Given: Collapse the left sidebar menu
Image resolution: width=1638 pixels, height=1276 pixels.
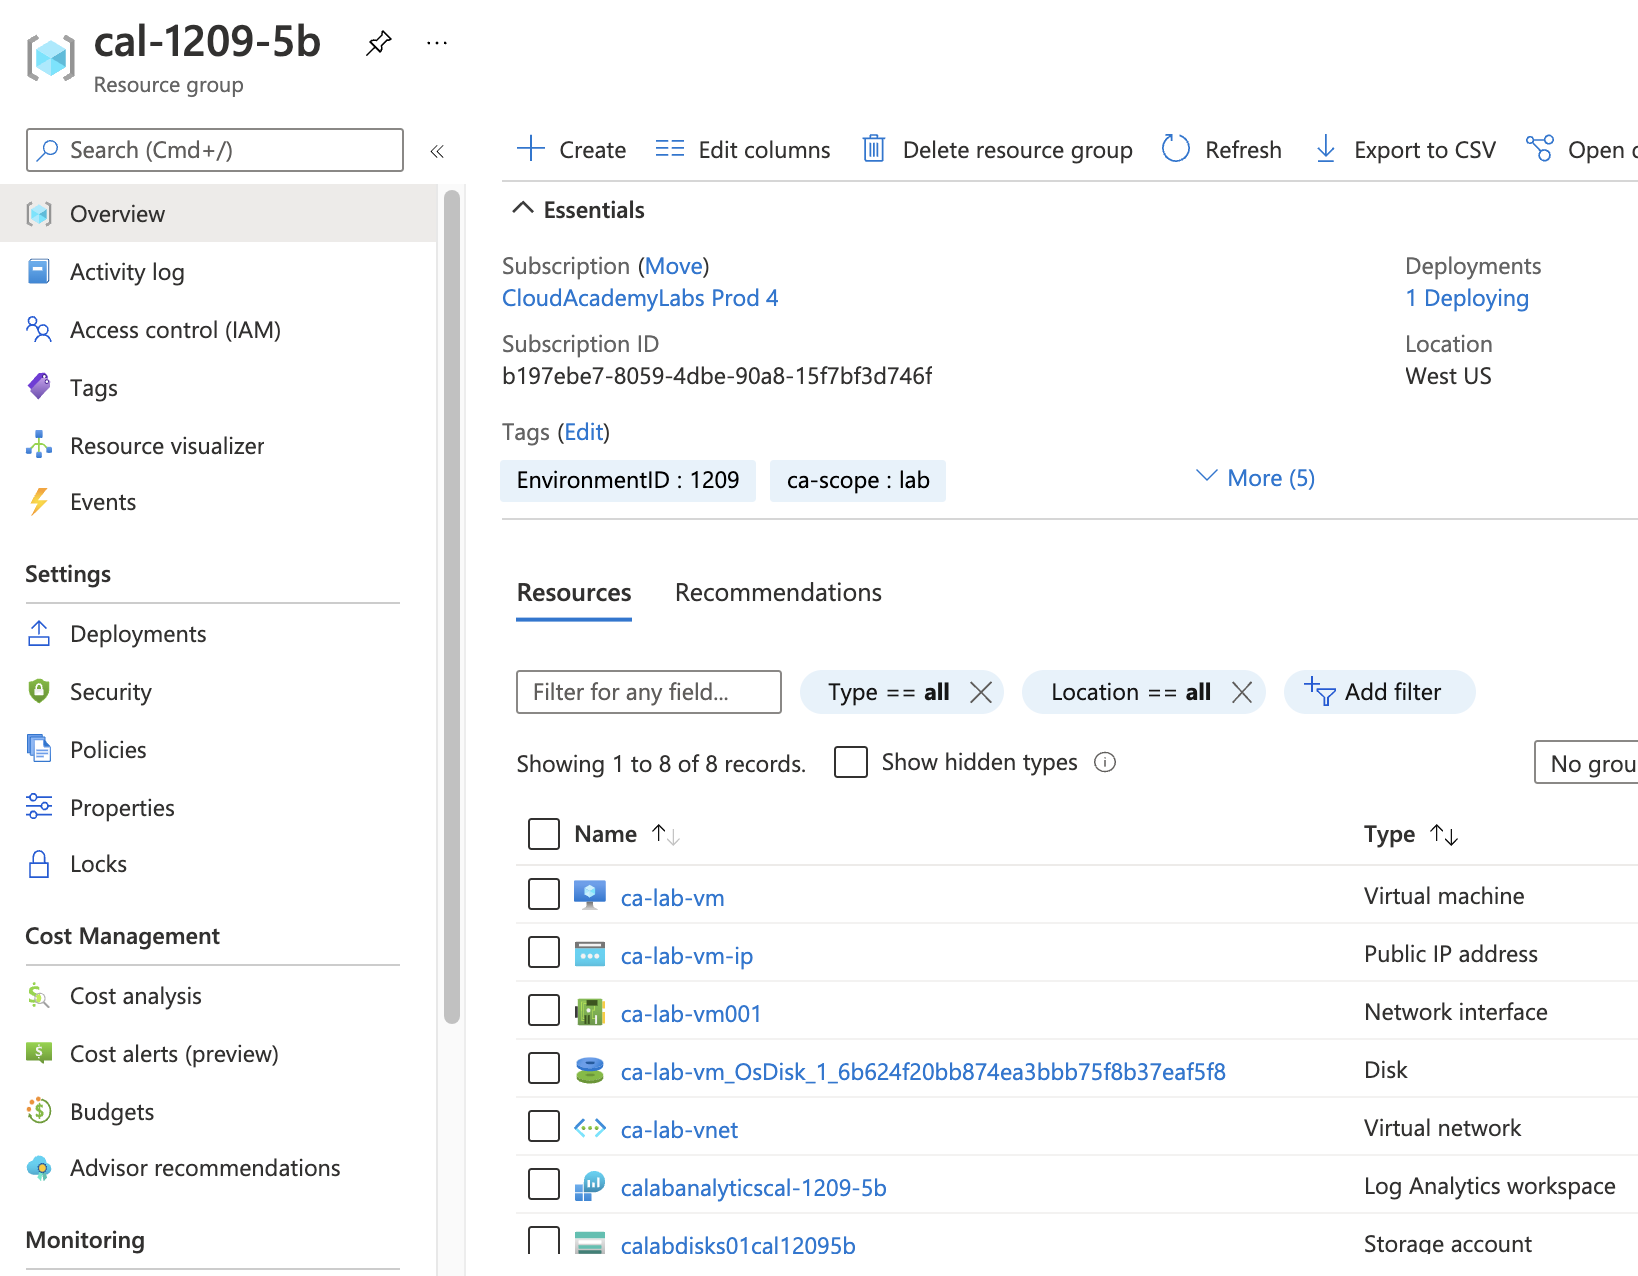Looking at the screenshot, I should pos(437,151).
